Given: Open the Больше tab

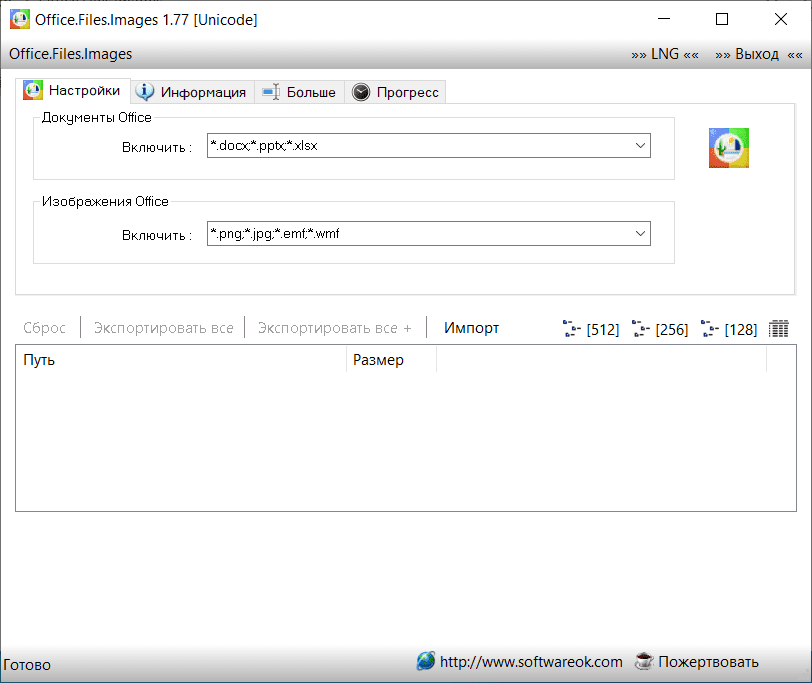Looking at the screenshot, I should (299, 92).
